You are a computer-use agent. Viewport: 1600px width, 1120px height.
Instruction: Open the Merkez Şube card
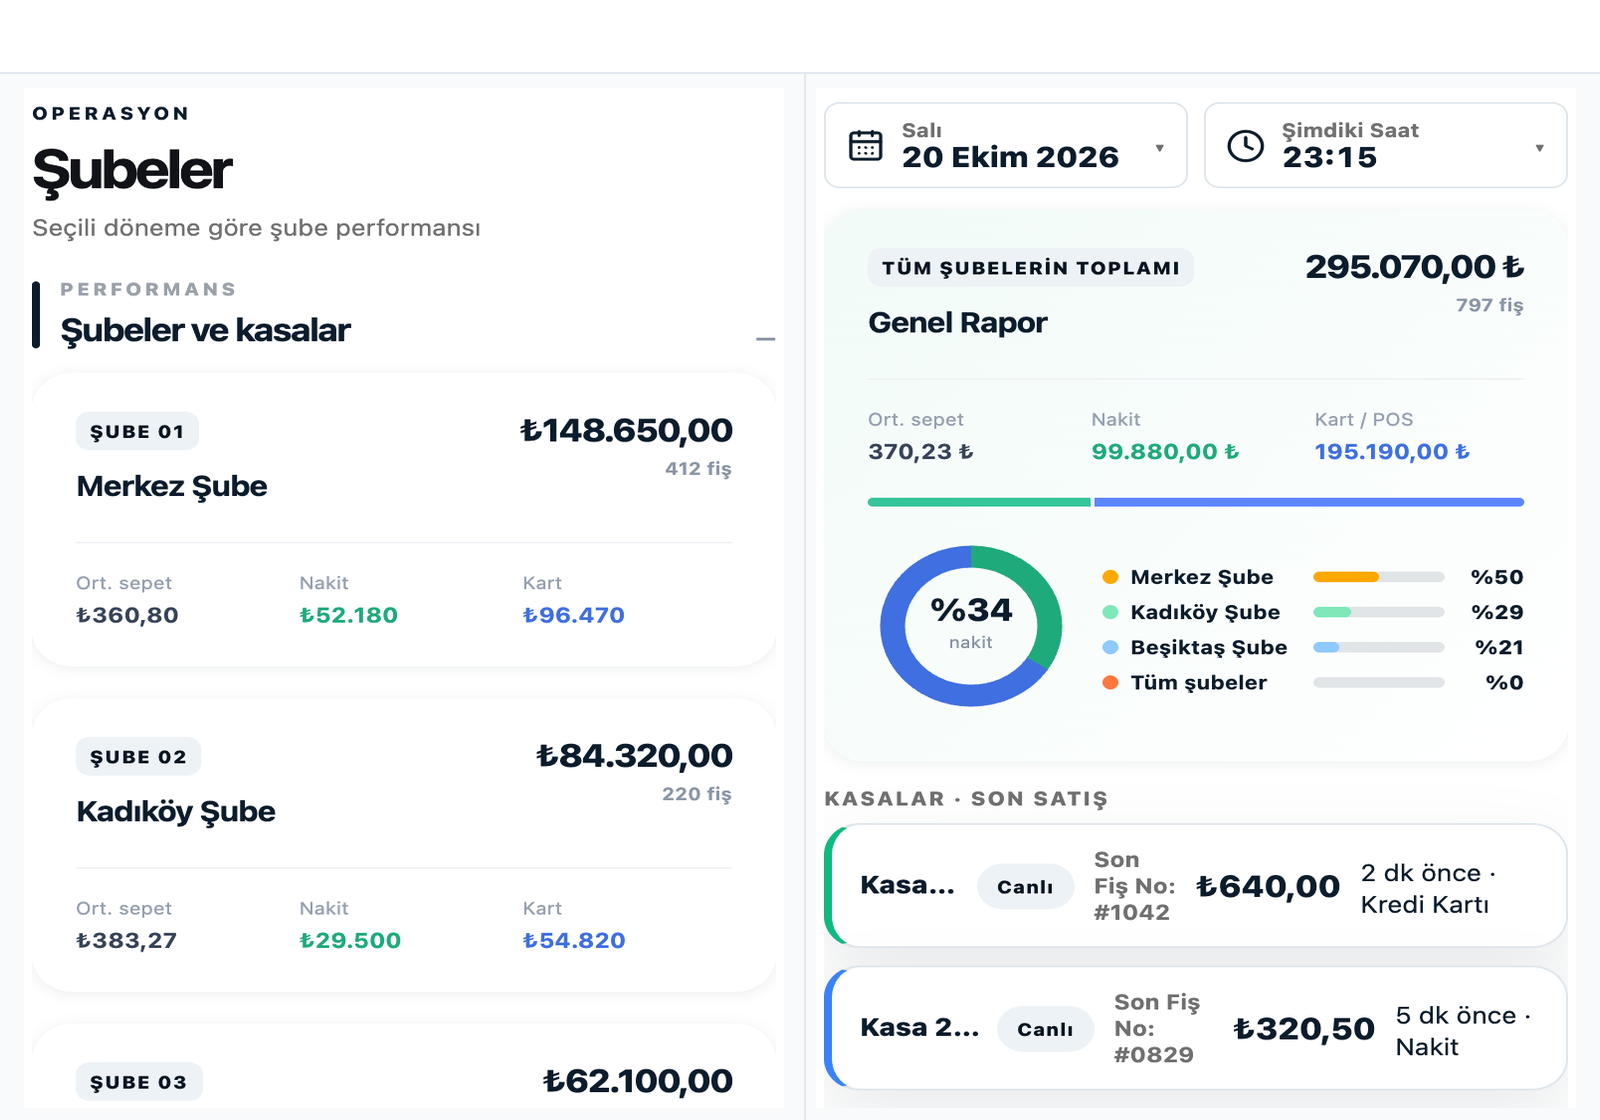click(x=404, y=520)
